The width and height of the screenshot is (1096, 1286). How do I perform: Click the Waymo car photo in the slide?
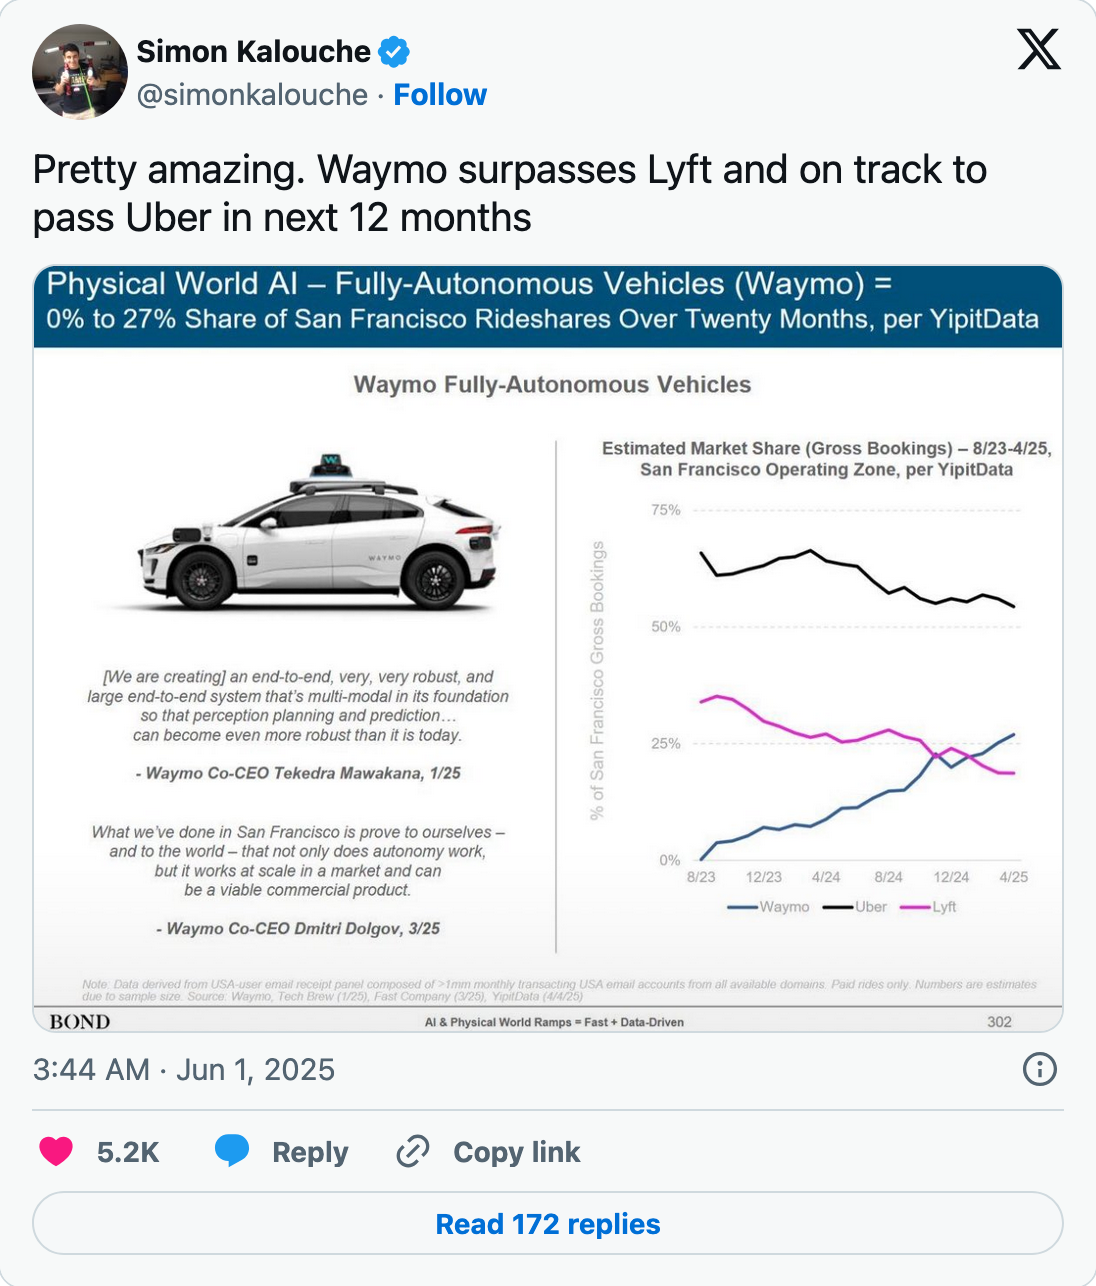[318, 535]
